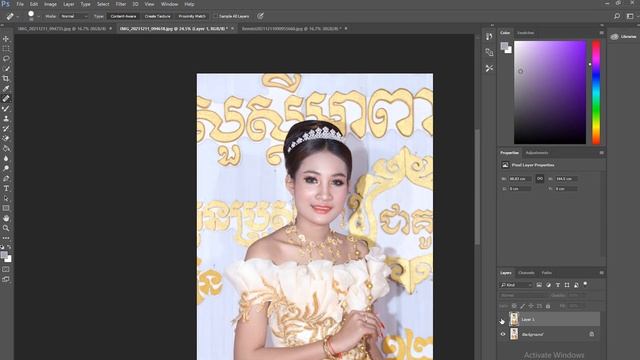This screenshot has height=360, width=640.
Task: Open the Filter menu
Action: point(120,4)
